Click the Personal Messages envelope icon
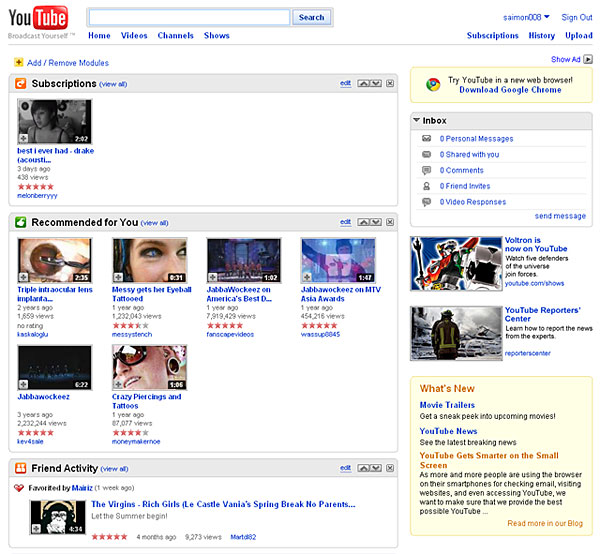 tap(426, 138)
